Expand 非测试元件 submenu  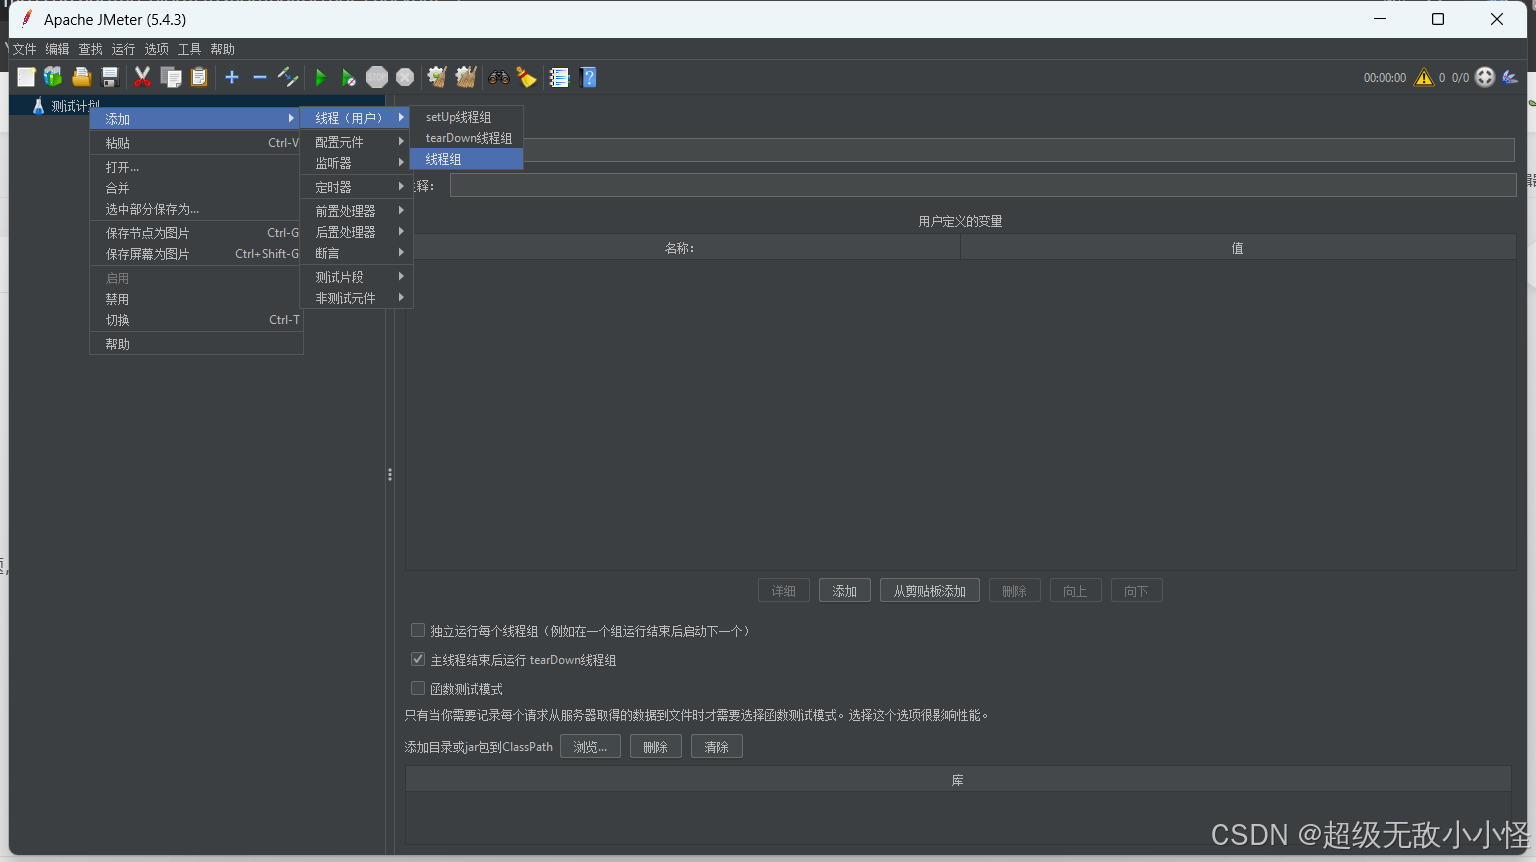pyautogui.click(x=356, y=298)
